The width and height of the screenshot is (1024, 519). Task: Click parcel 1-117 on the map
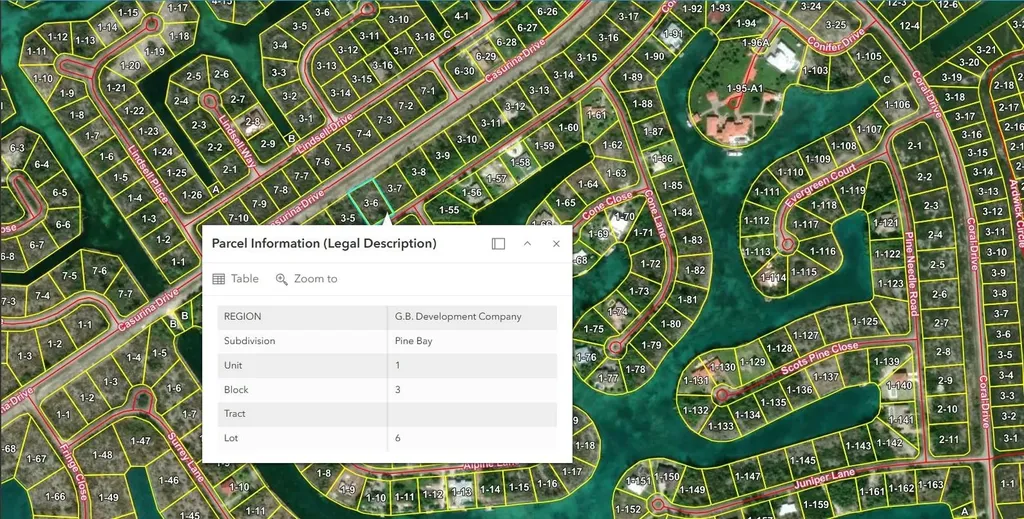pyautogui.click(x=805, y=224)
